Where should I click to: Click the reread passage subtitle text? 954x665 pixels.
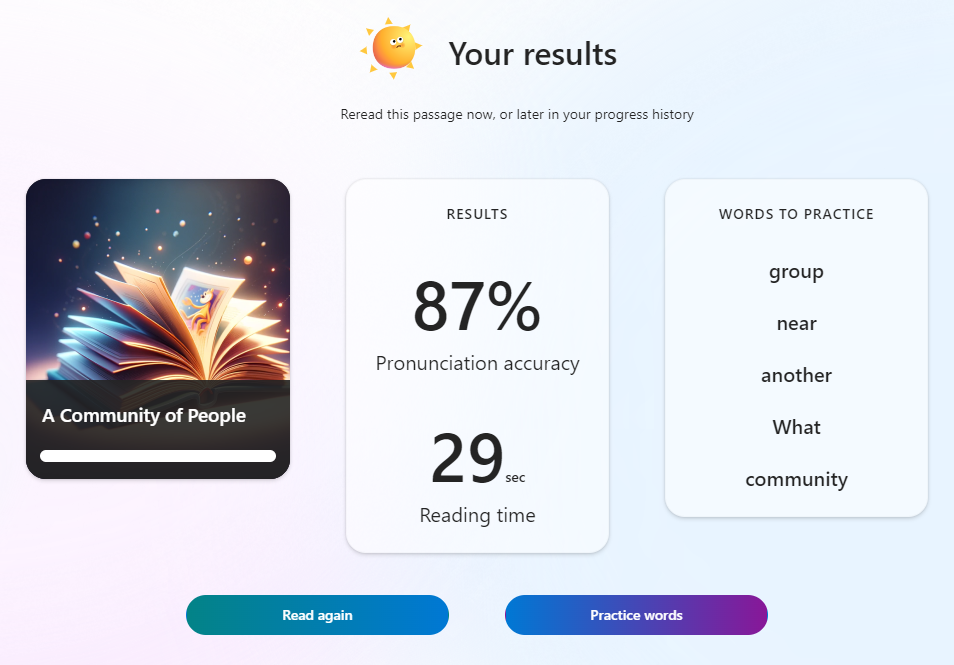coord(517,114)
